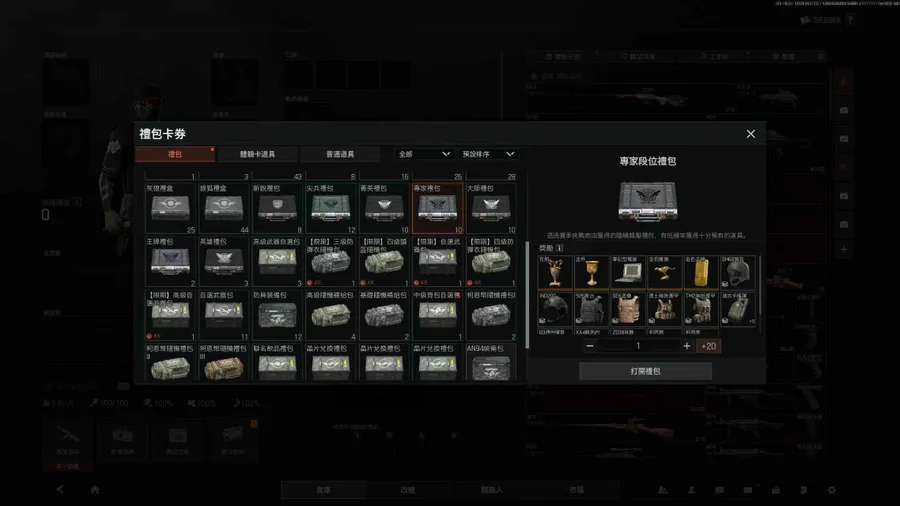Pick the AN94裝備包 item
Viewport: 900px width, 506px height.
[x=491, y=367]
